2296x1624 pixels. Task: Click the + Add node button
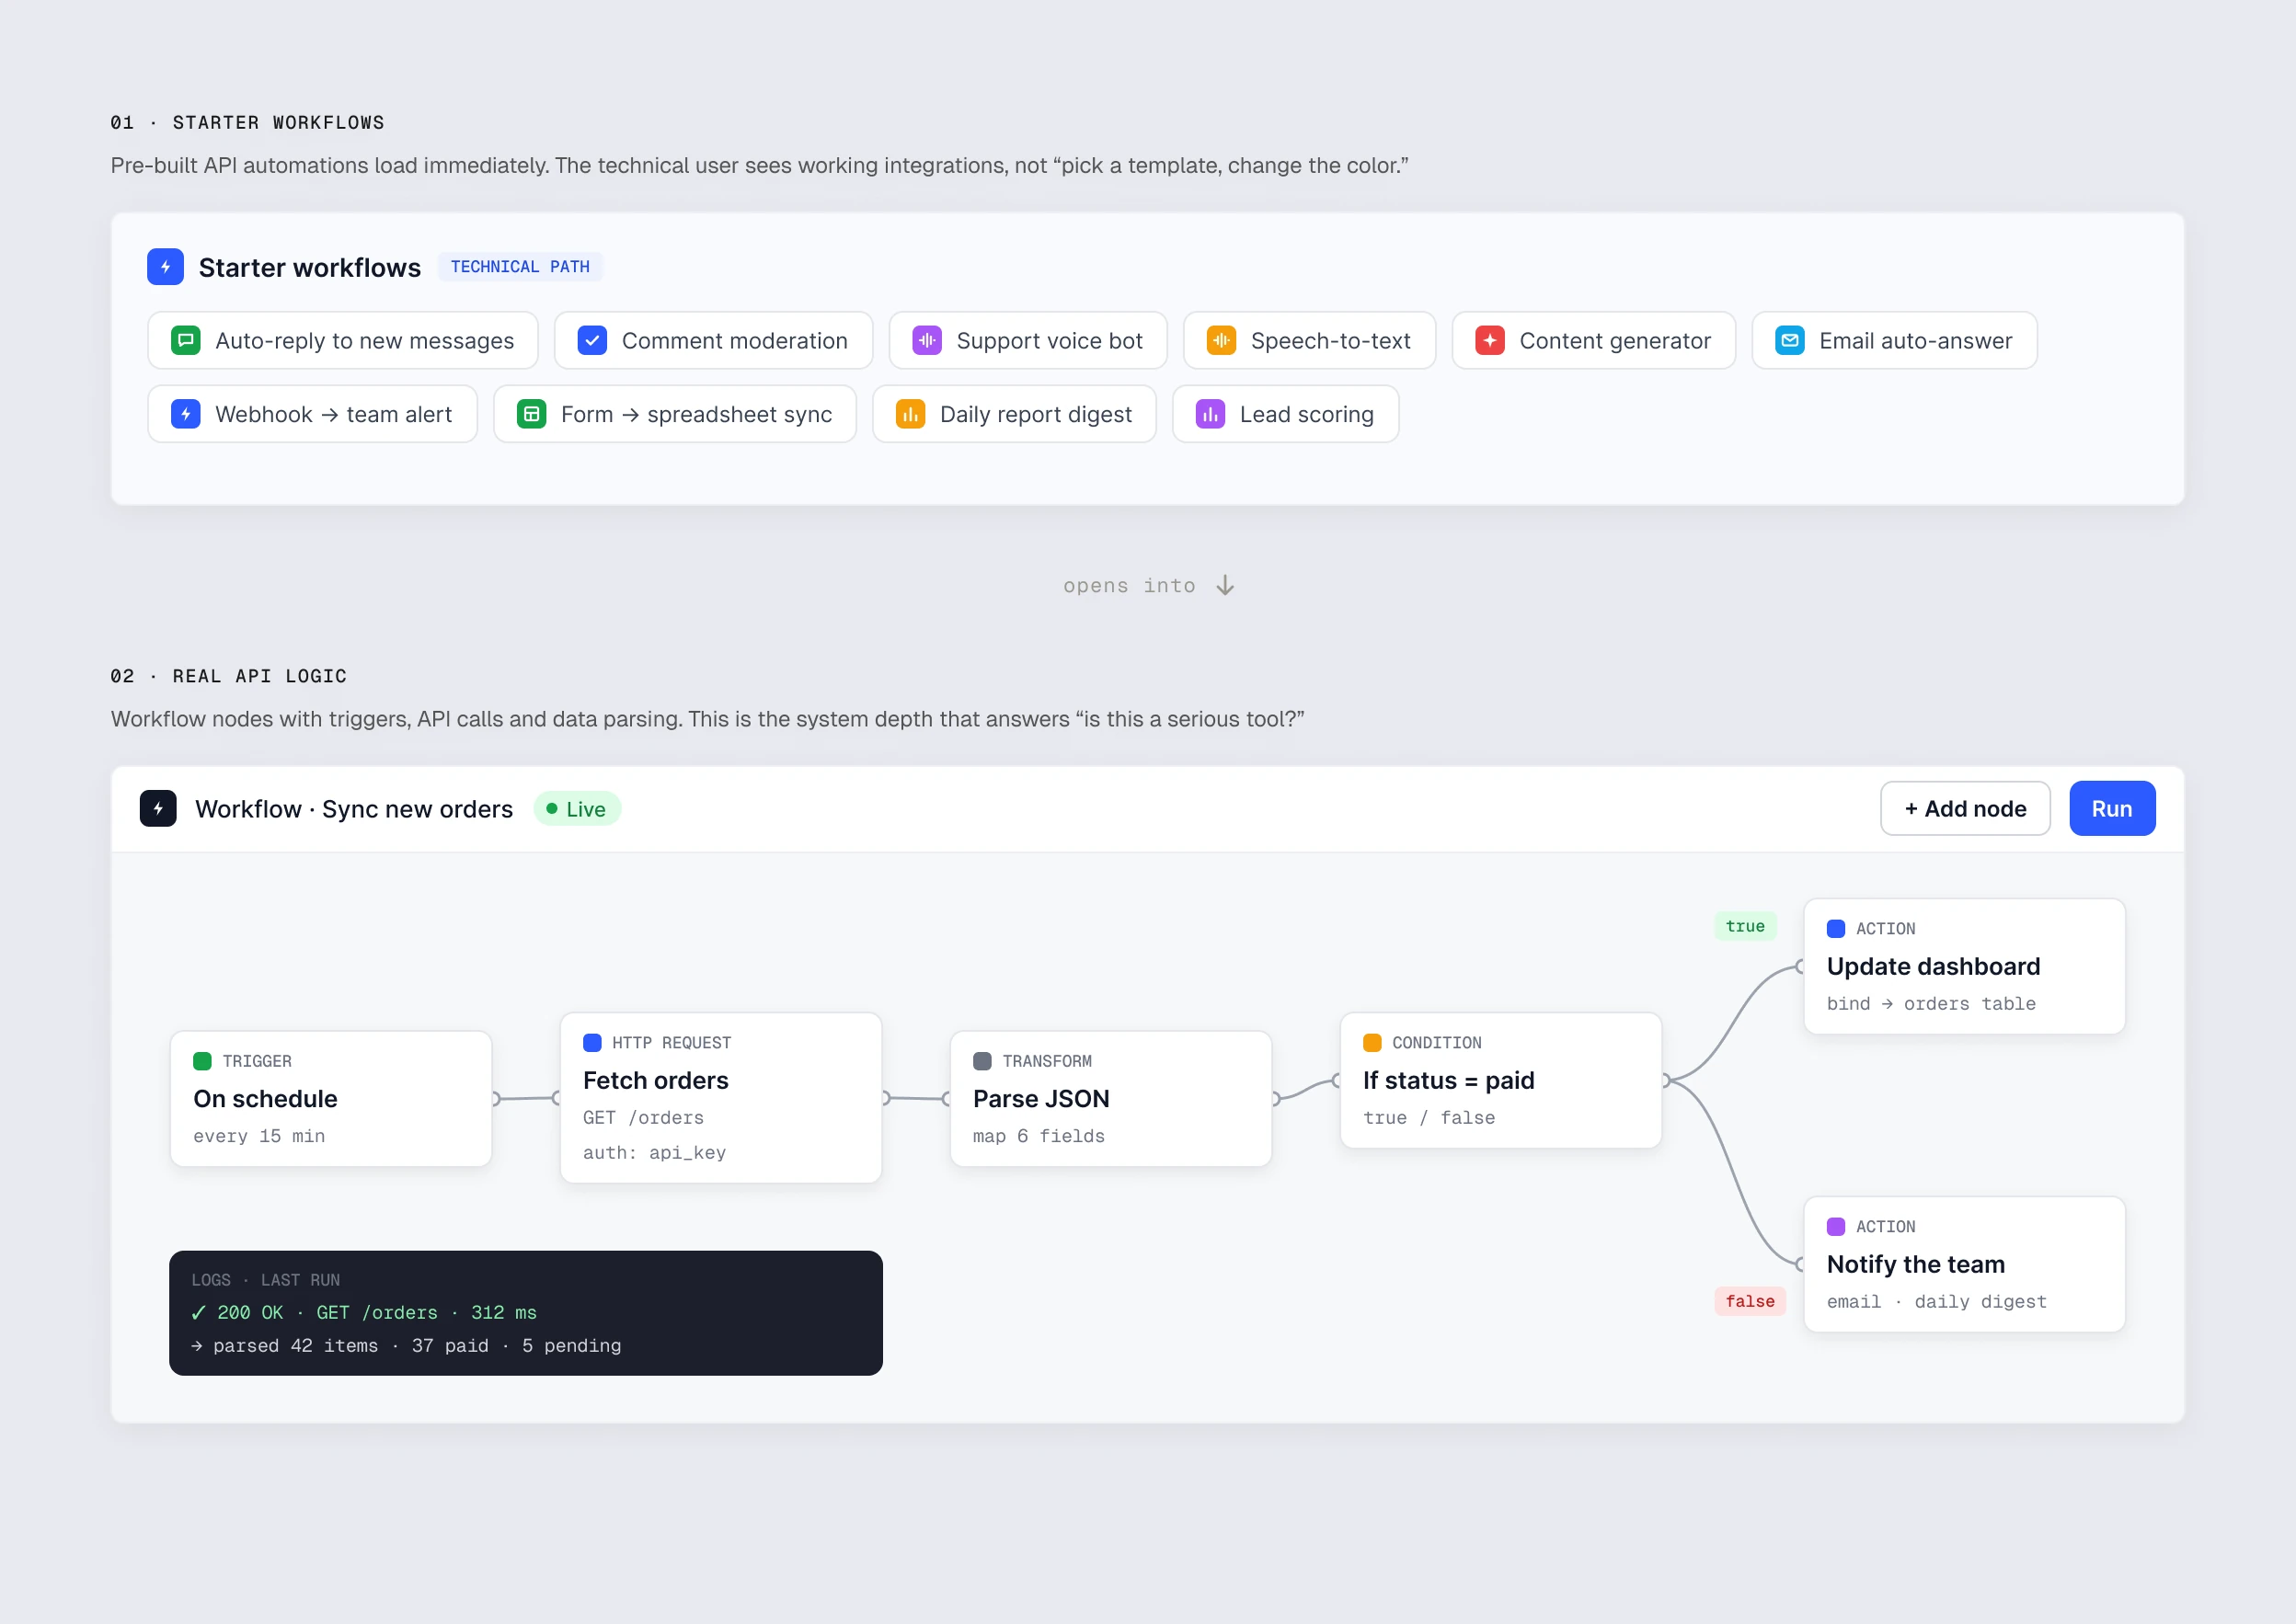click(x=1965, y=808)
